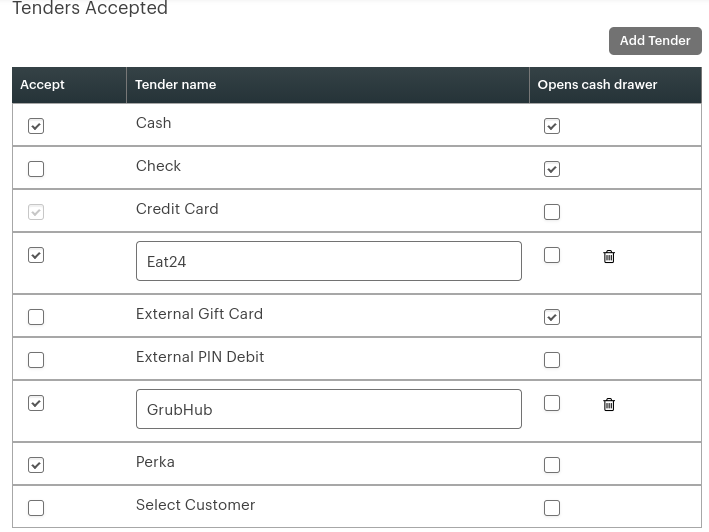Check Accept for Select Customer

pyautogui.click(x=36, y=508)
